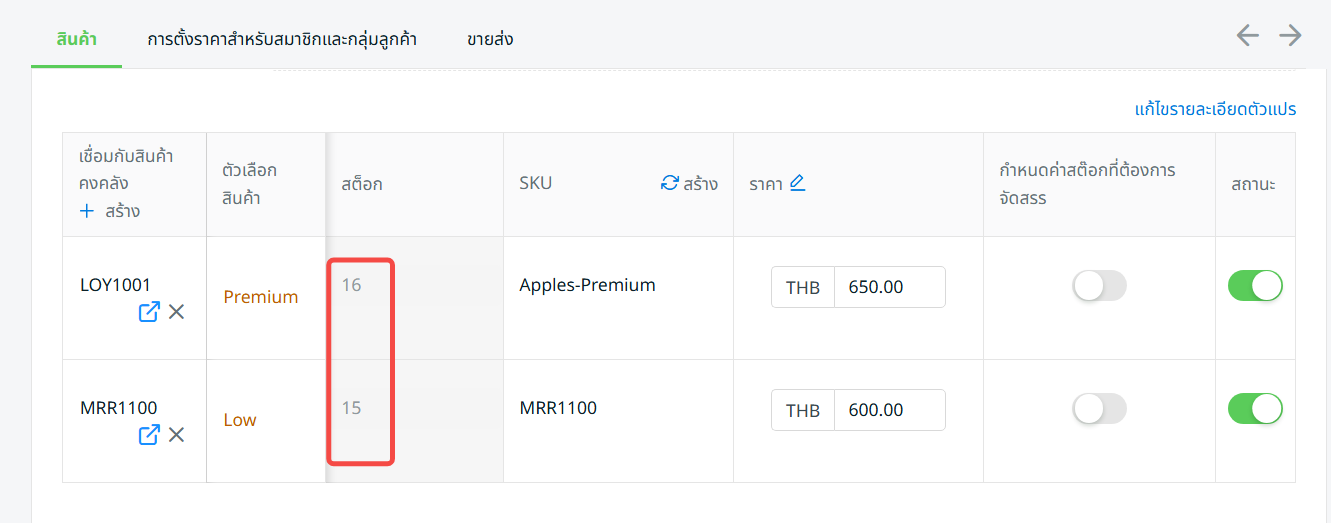Enable stock allocation for Low variant
Image resolution: width=1331 pixels, height=523 pixels.
click(x=1099, y=408)
